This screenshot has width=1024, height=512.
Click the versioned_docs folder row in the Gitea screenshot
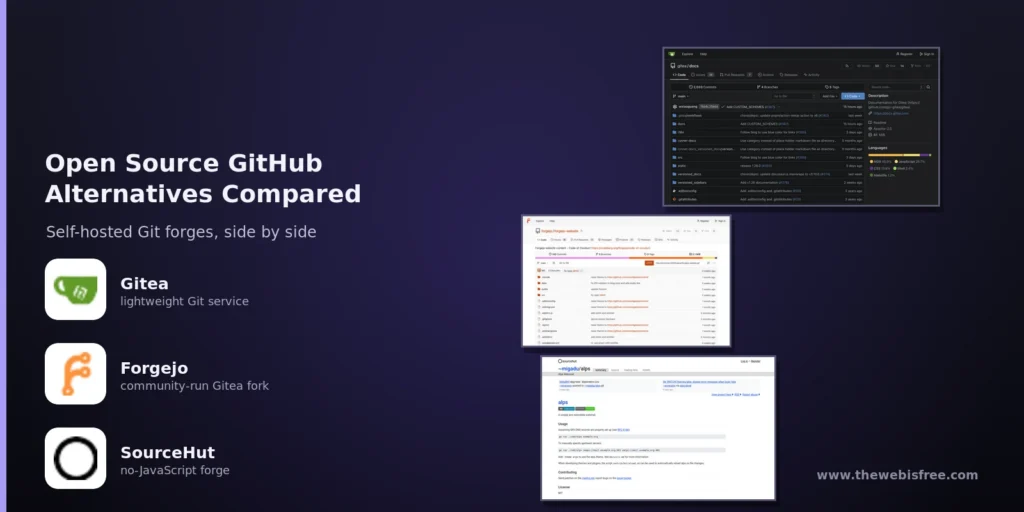pyautogui.click(x=767, y=174)
